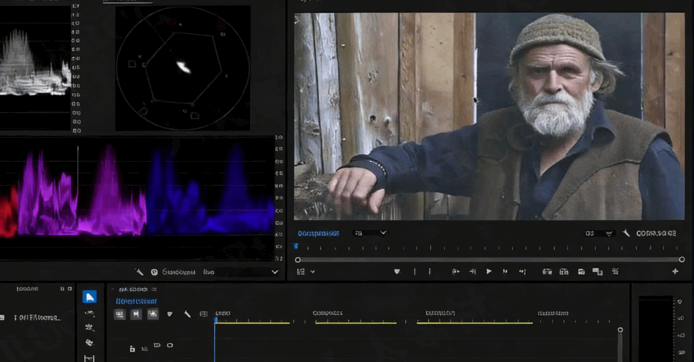Screen dimensions: 694x362
Task: Toggle Linked Selection in the Timeline
Action: click(x=153, y=314)
